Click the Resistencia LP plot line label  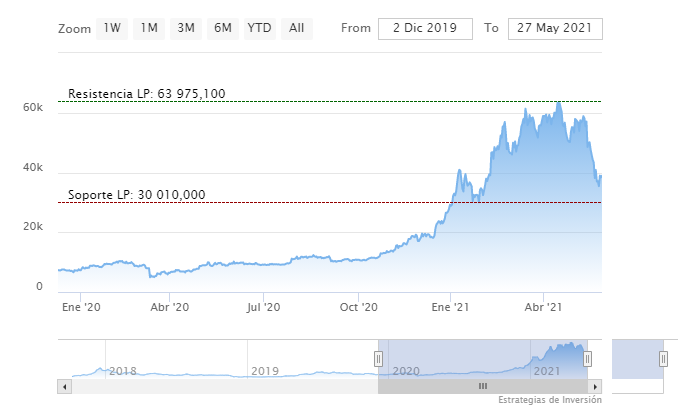point(147,94)
